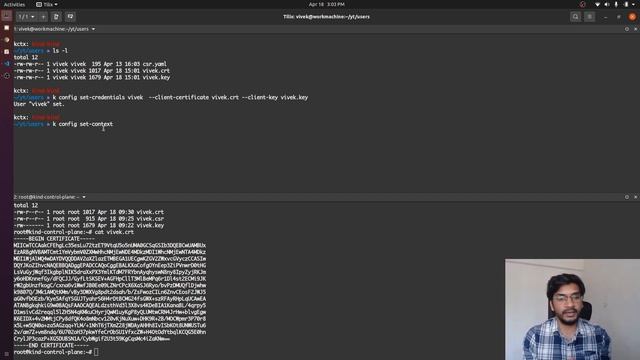Image resolution: width=640 pixels, height=360 pixels.
Task: Add a new session with the plus button
Action: click(43, 17)
